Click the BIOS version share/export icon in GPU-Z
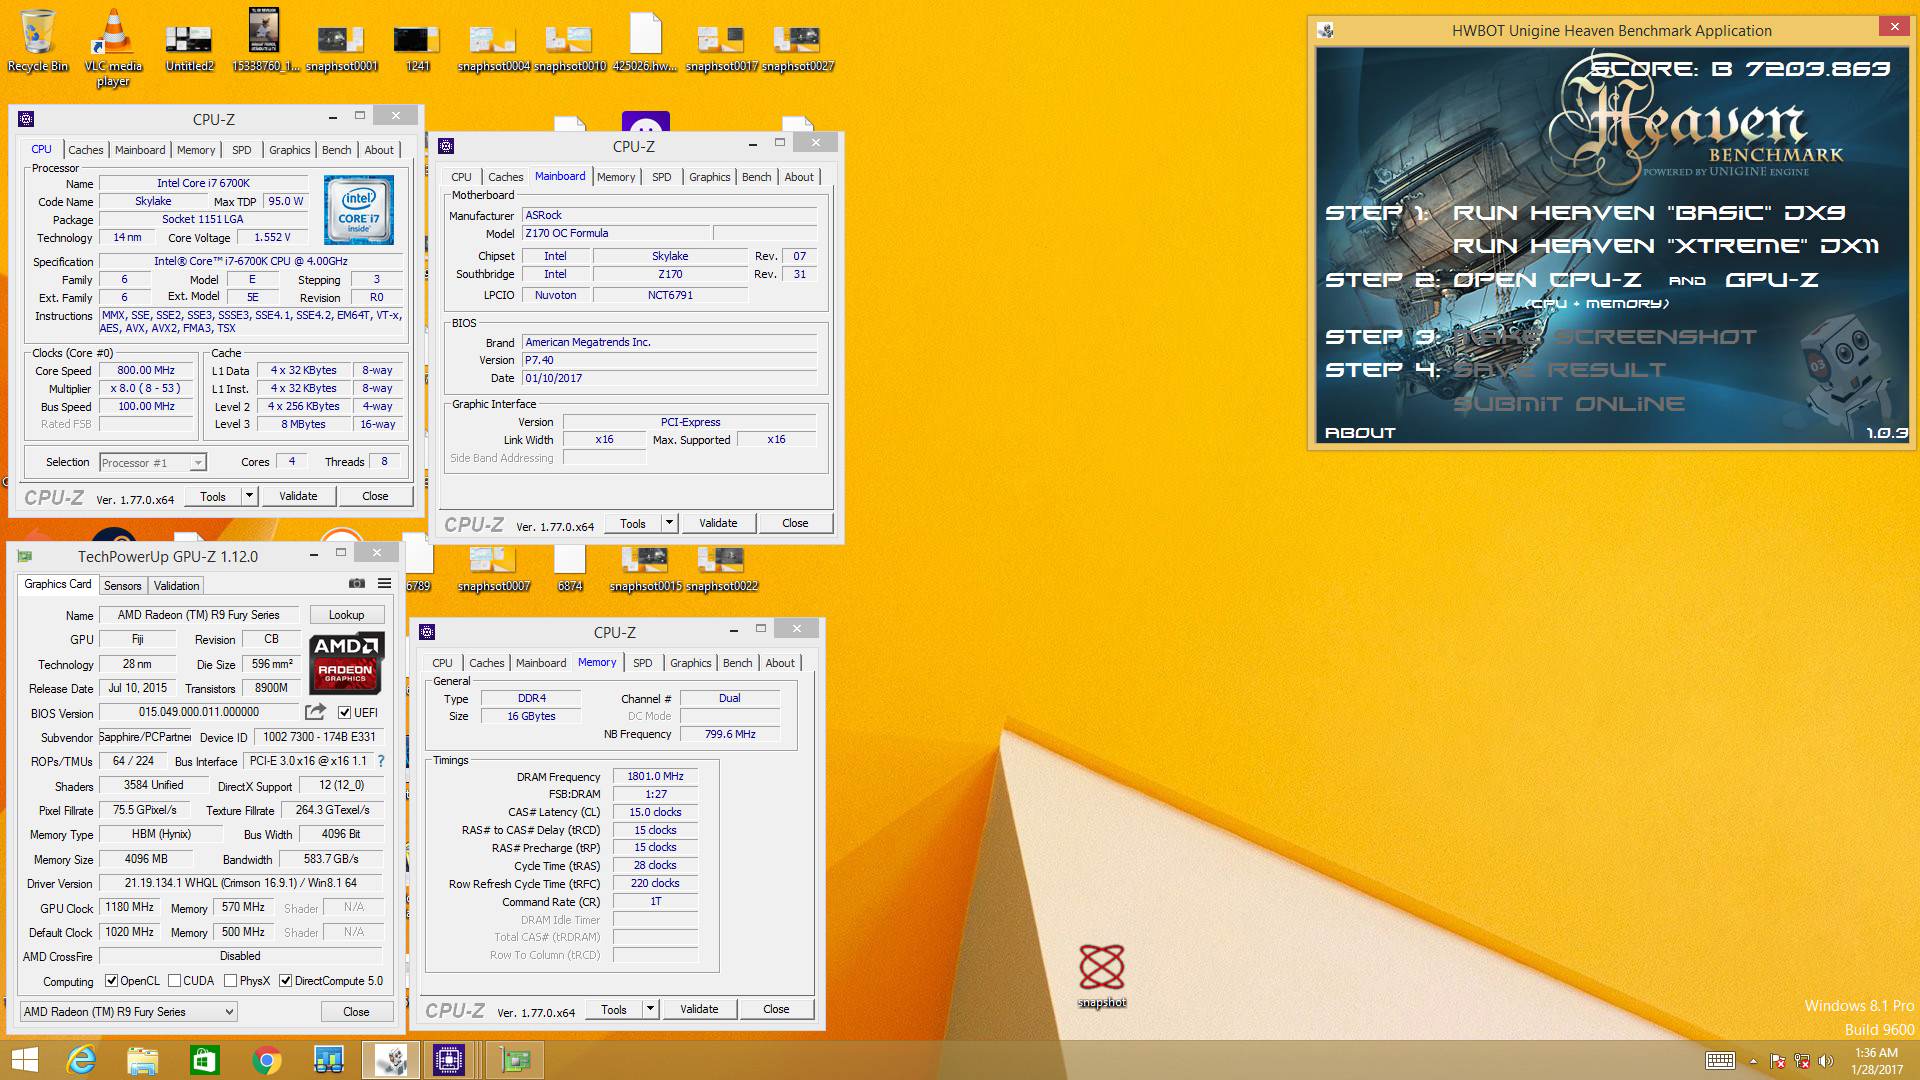Screen dimensions: 1920x1080 pyautogui.click(x=315, y=712)
